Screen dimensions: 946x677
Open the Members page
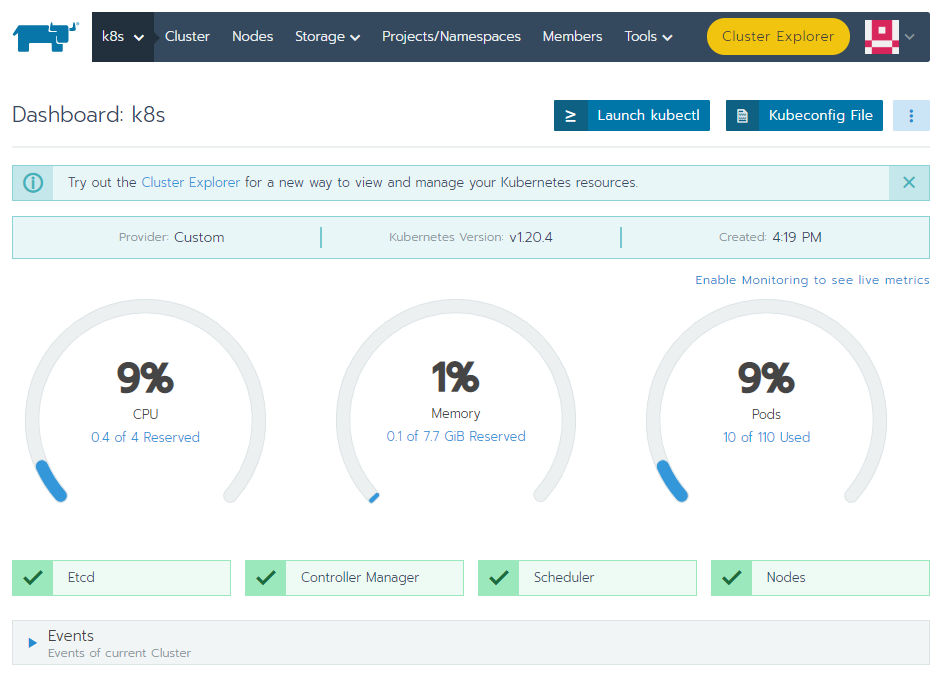coord(572,37)
